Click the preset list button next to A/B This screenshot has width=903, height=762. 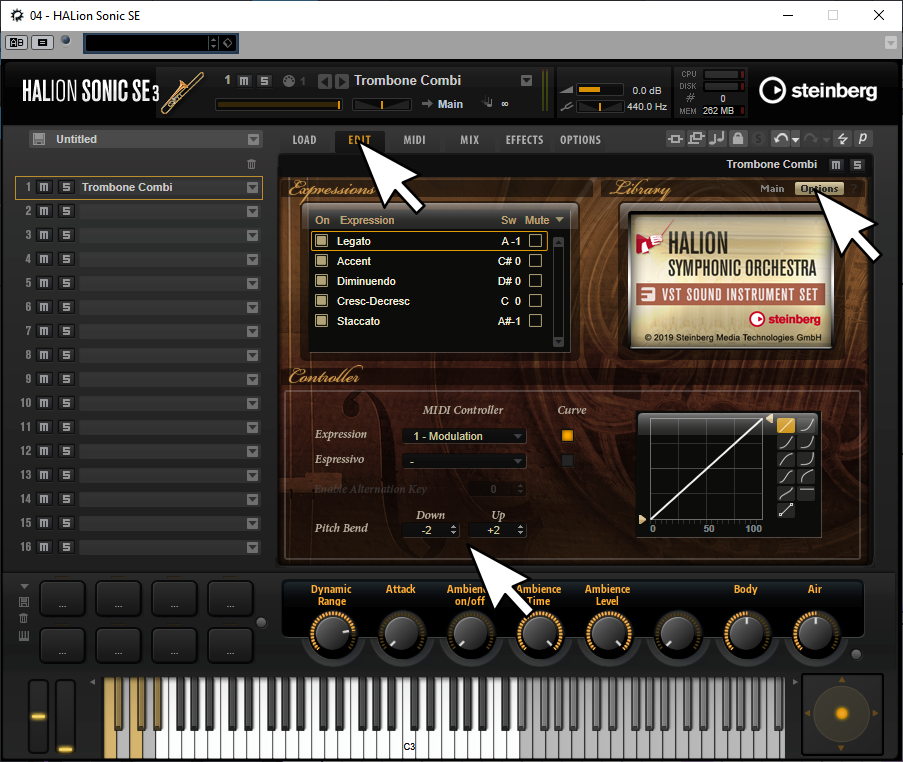42,42
